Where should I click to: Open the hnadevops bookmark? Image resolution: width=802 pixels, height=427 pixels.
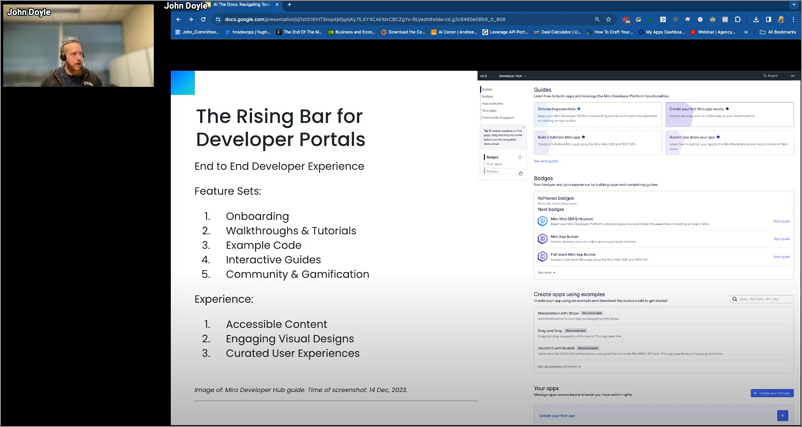[x=248, y=32]
